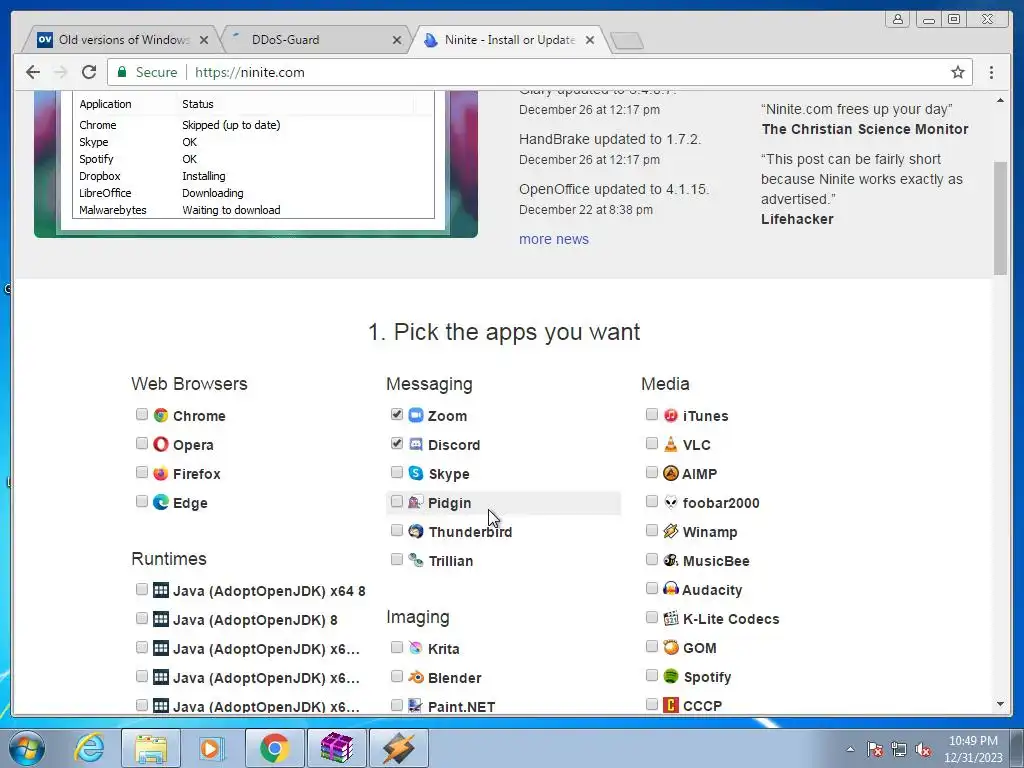Click the iTunes music note icon
Image resolution: width=1024 pixels, height=768 pixels.
(671, 415)
